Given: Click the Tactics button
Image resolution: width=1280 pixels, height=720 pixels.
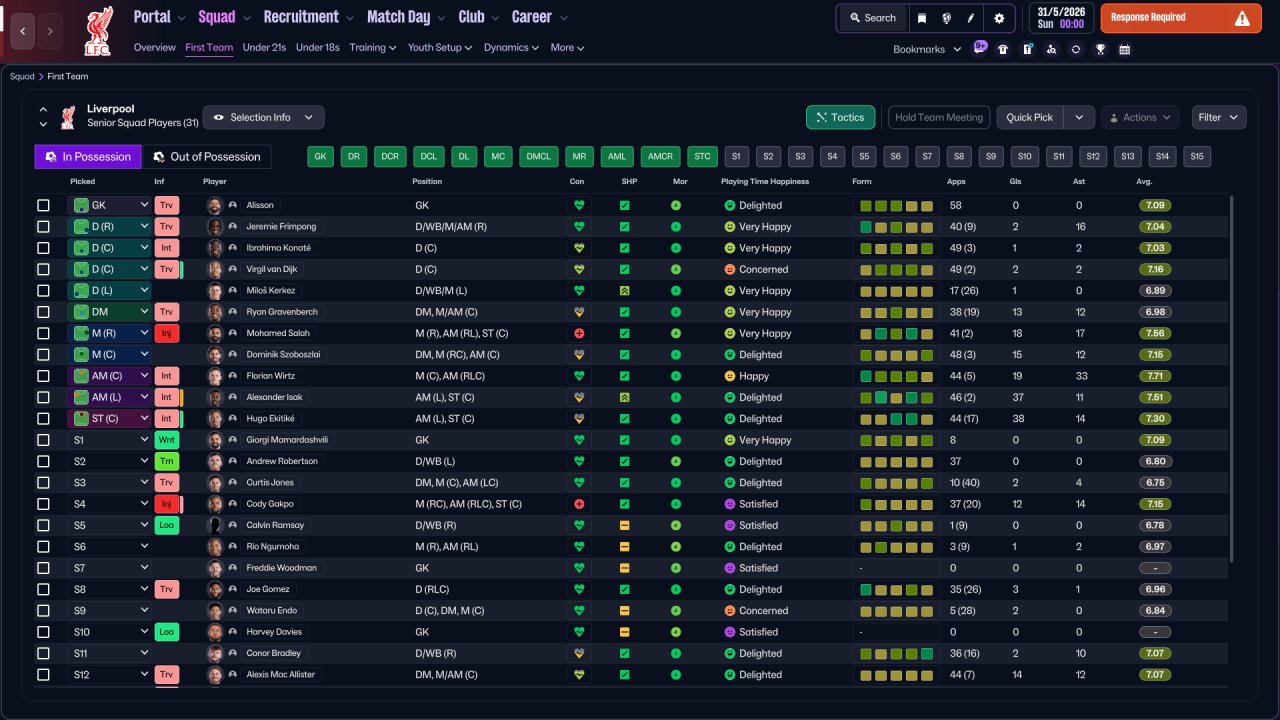Looking at the screenshot, I should 841,117.
